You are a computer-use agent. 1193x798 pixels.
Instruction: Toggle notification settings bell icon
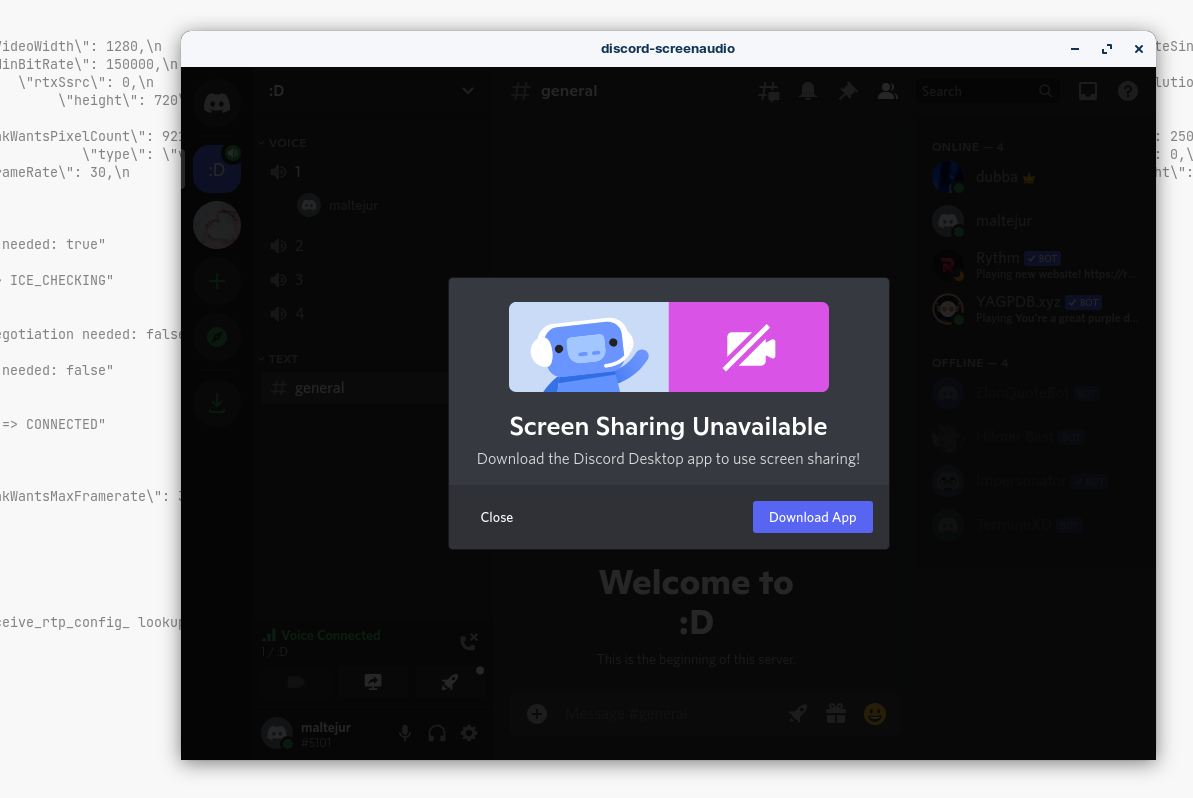click(x=808, y=91)
